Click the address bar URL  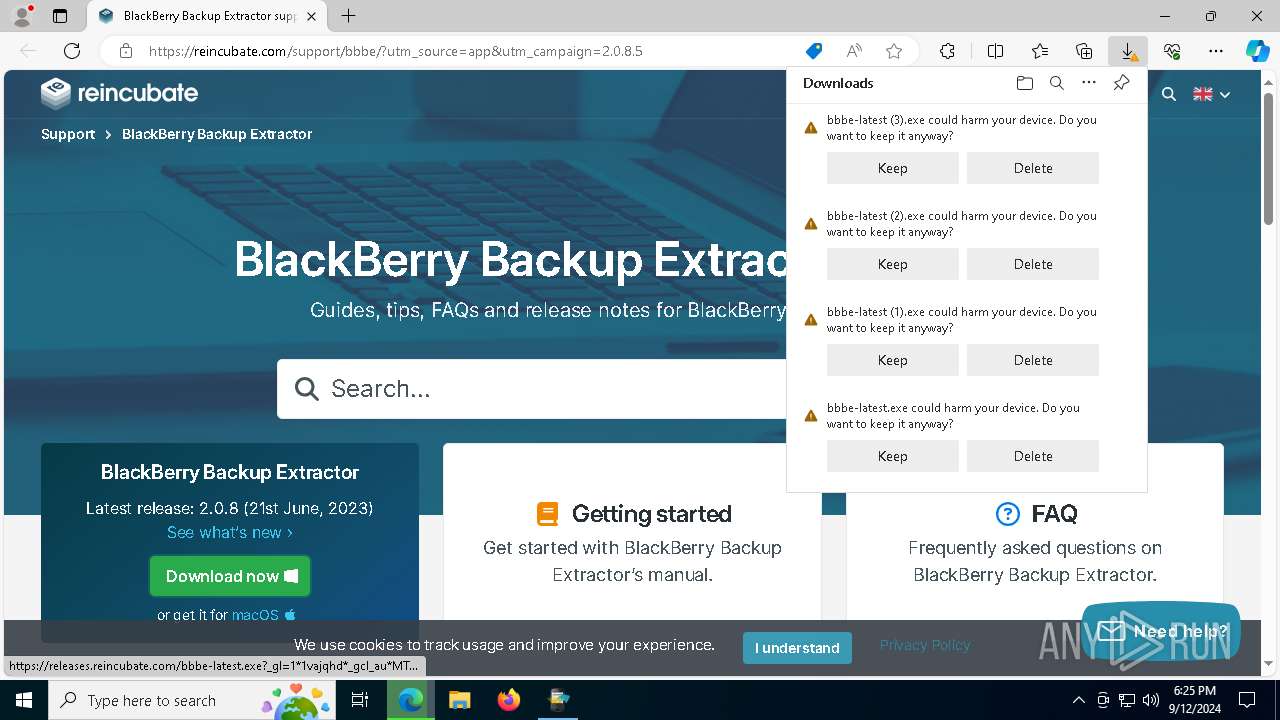[x=396, y=51]
